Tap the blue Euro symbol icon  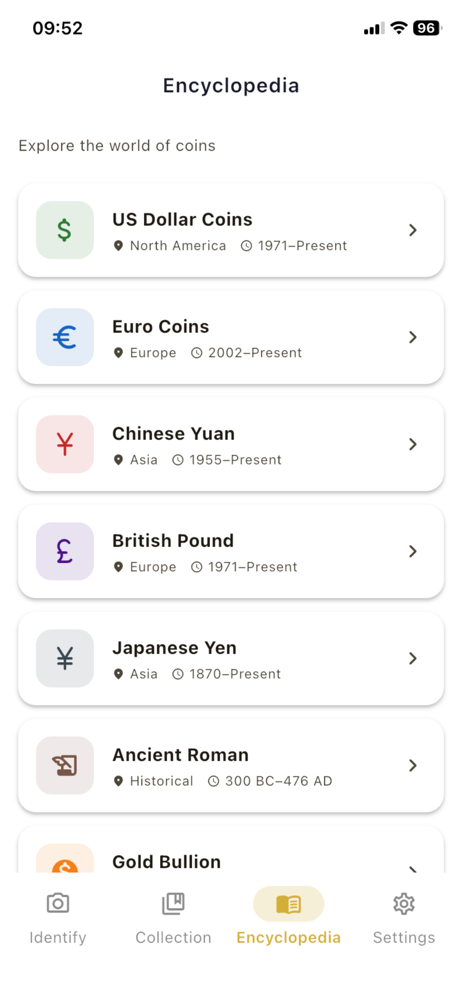point(64,337)
